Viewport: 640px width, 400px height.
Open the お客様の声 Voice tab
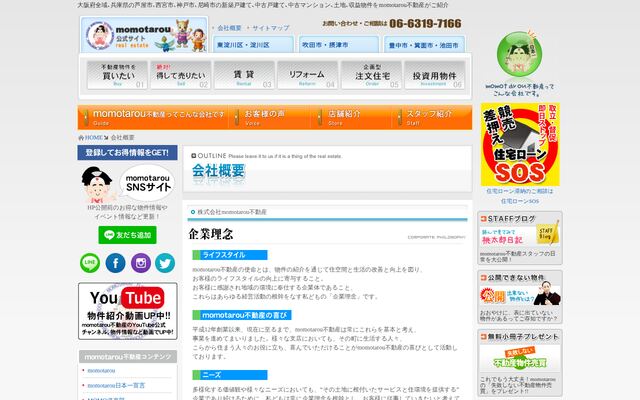coord(269,117)
